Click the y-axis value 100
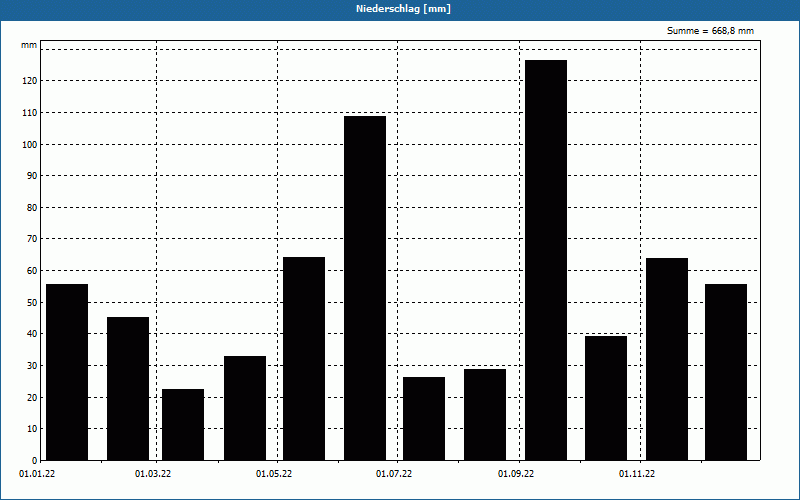The width and height of the screenshot is (800, 500). click(x=31, y=144)
